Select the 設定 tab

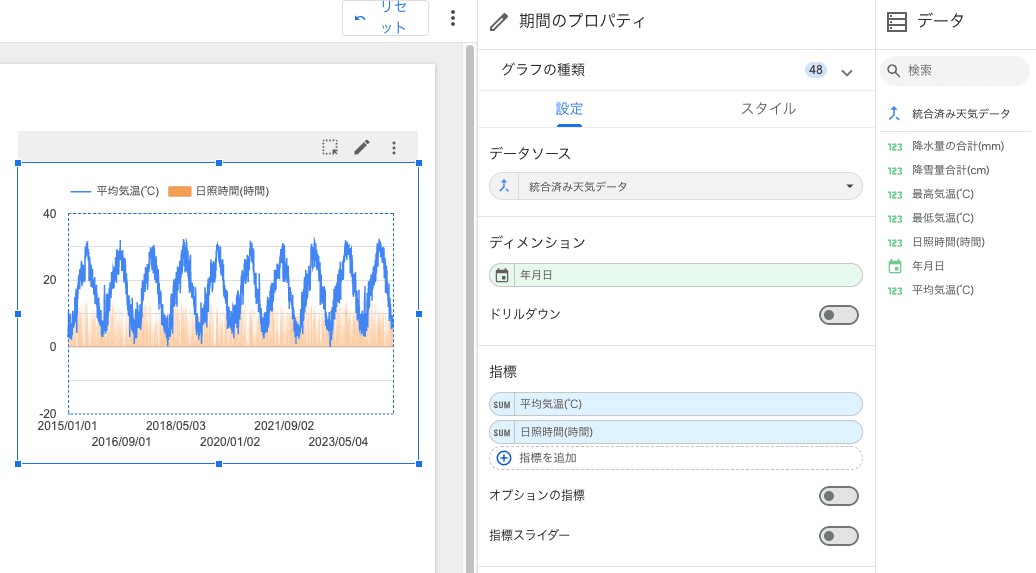click(569, 109)
